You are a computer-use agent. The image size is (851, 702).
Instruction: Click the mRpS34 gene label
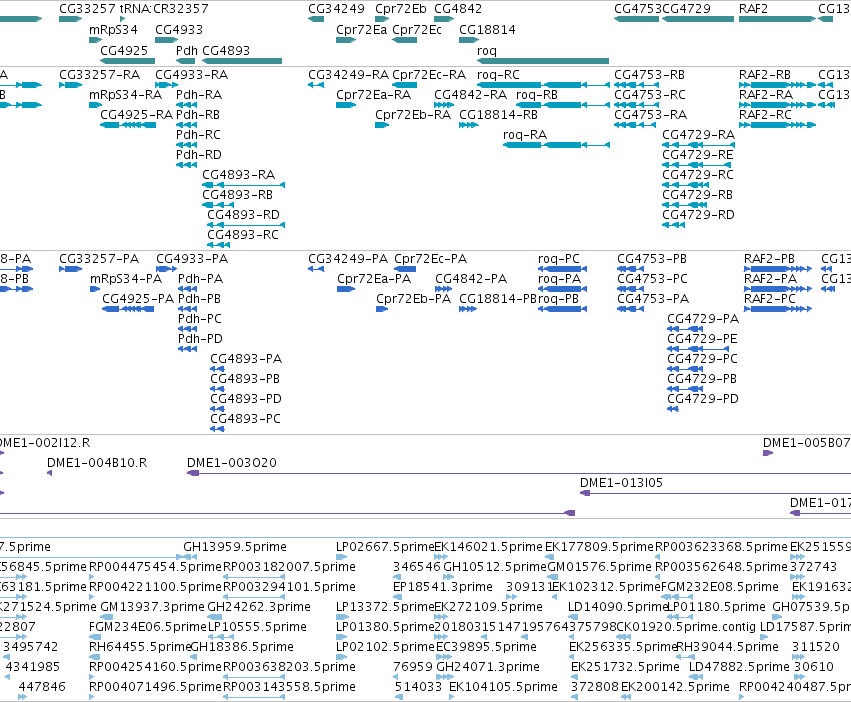(x=113, y=30)
